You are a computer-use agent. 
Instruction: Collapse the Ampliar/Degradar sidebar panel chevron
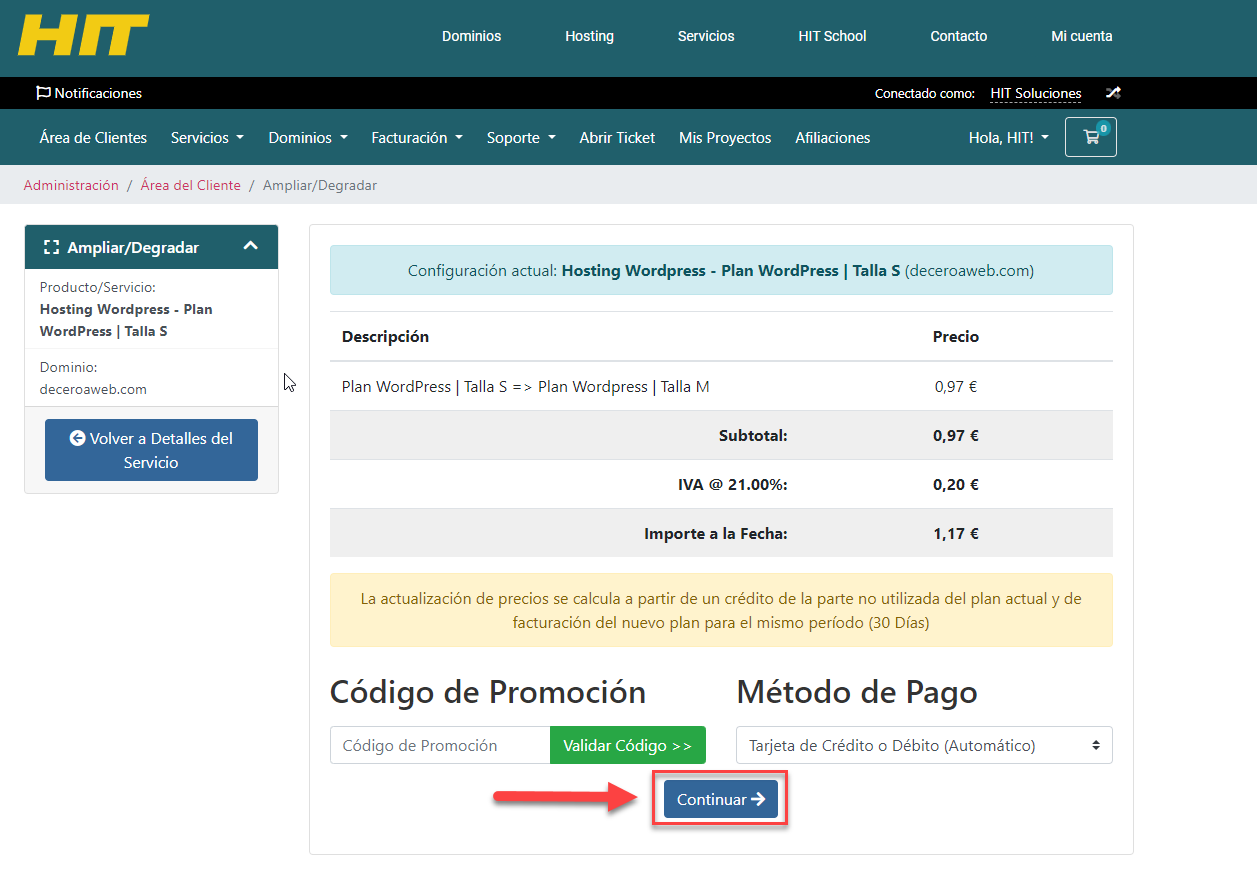click(251, 246)
